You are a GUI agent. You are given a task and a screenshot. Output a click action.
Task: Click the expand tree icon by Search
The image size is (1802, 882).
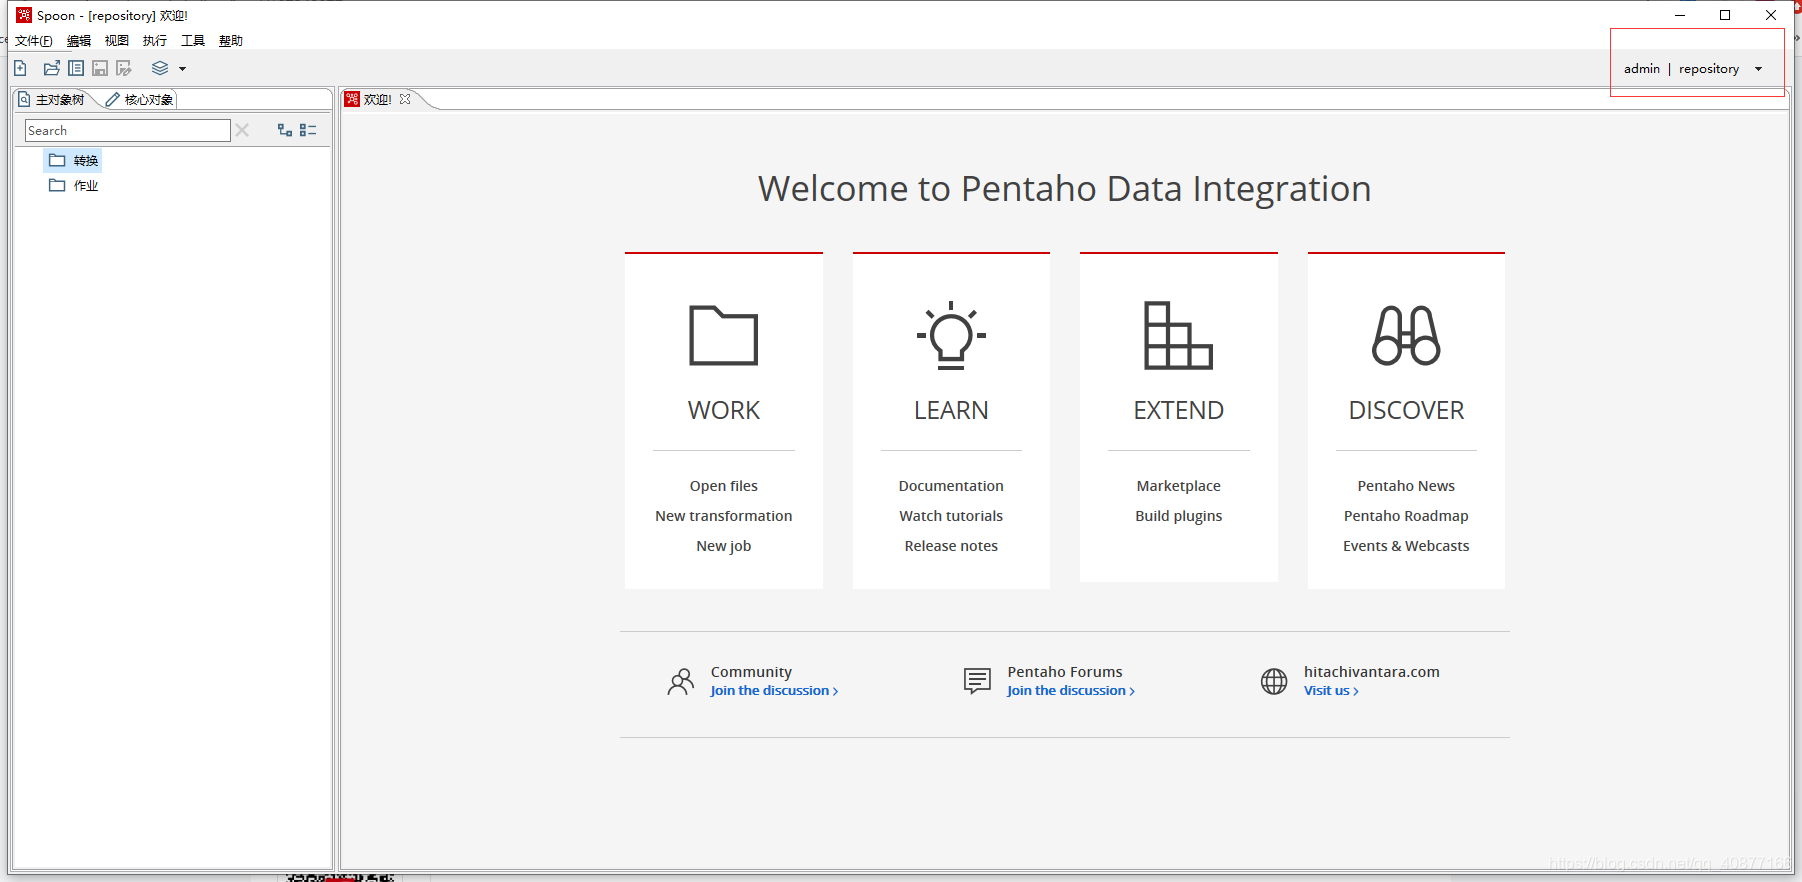(285, 130)
